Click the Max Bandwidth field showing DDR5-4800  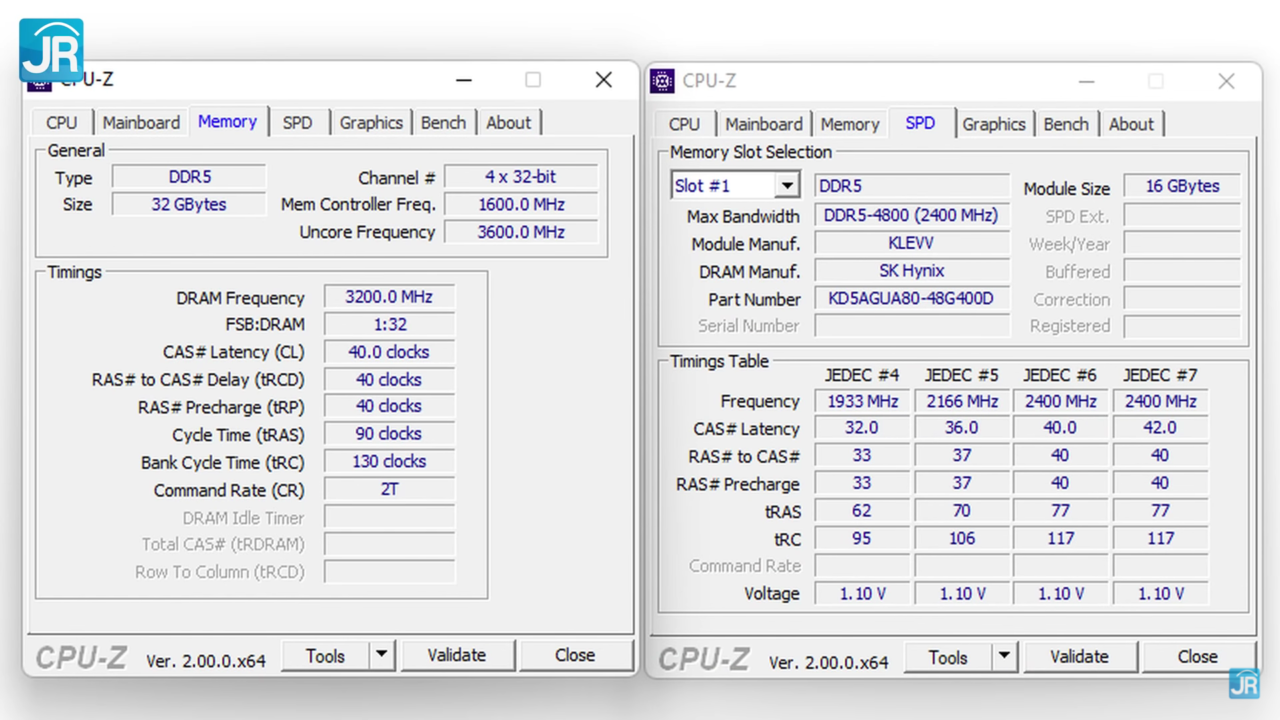point(911,215)
